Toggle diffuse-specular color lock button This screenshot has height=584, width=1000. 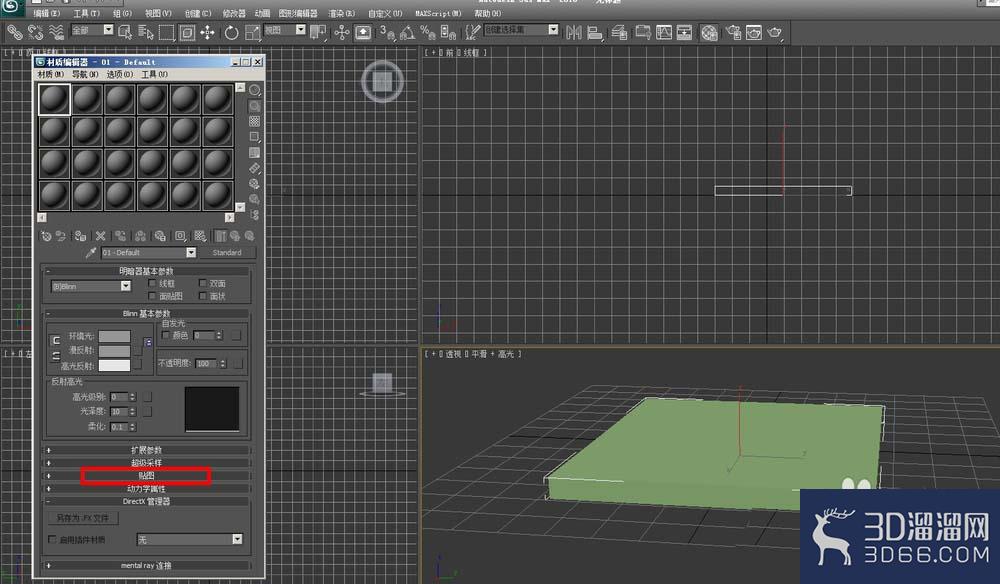[56, 356]
